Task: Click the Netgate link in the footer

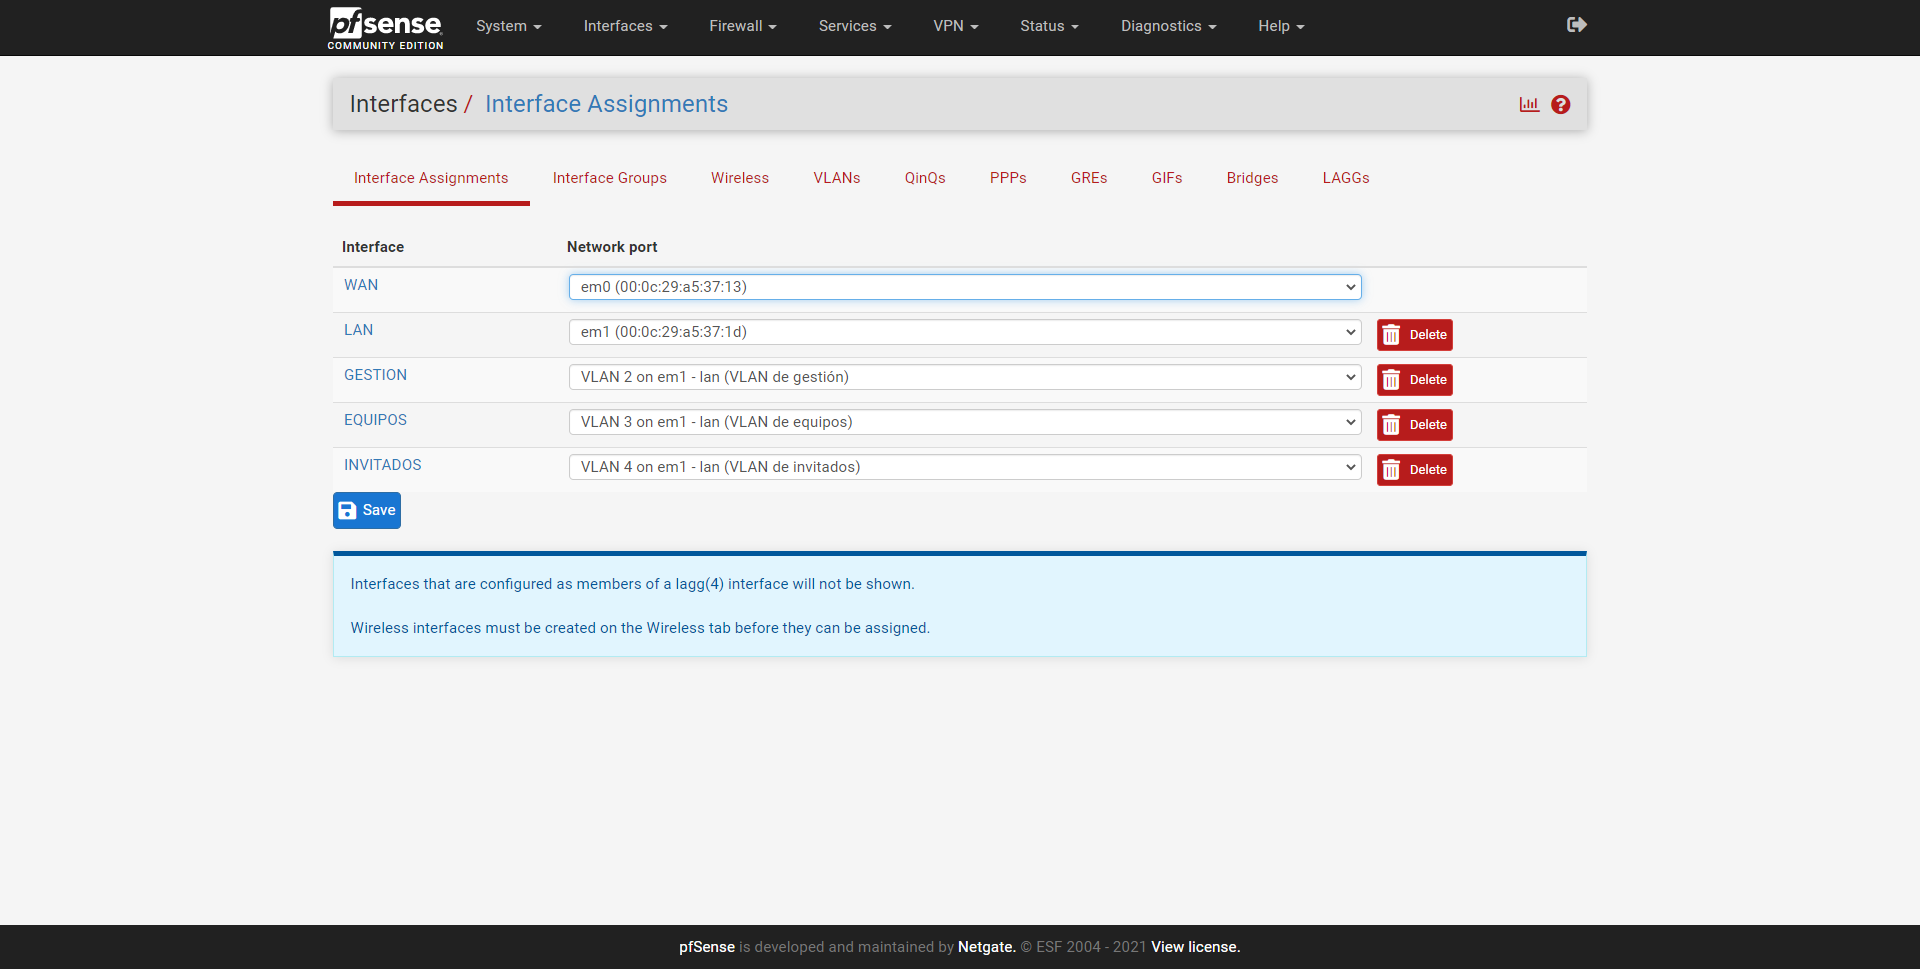Action: click(987, 947)
